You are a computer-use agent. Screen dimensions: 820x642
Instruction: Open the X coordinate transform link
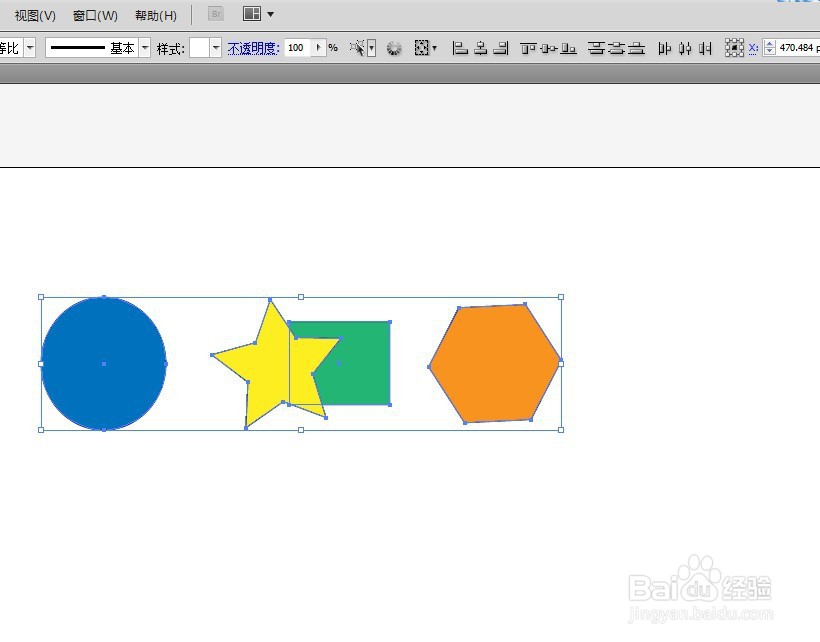pos(753,48)
